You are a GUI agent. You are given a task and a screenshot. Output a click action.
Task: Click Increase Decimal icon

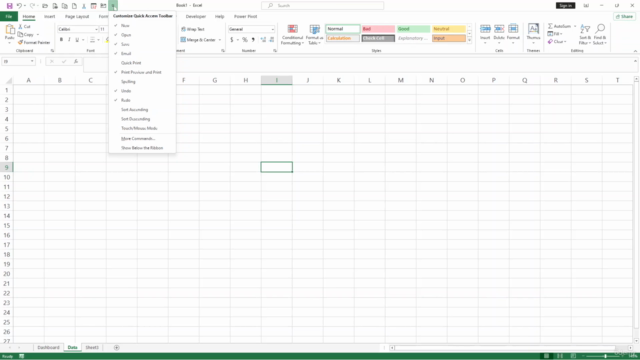pyautogui.click(x=263, y=40)
